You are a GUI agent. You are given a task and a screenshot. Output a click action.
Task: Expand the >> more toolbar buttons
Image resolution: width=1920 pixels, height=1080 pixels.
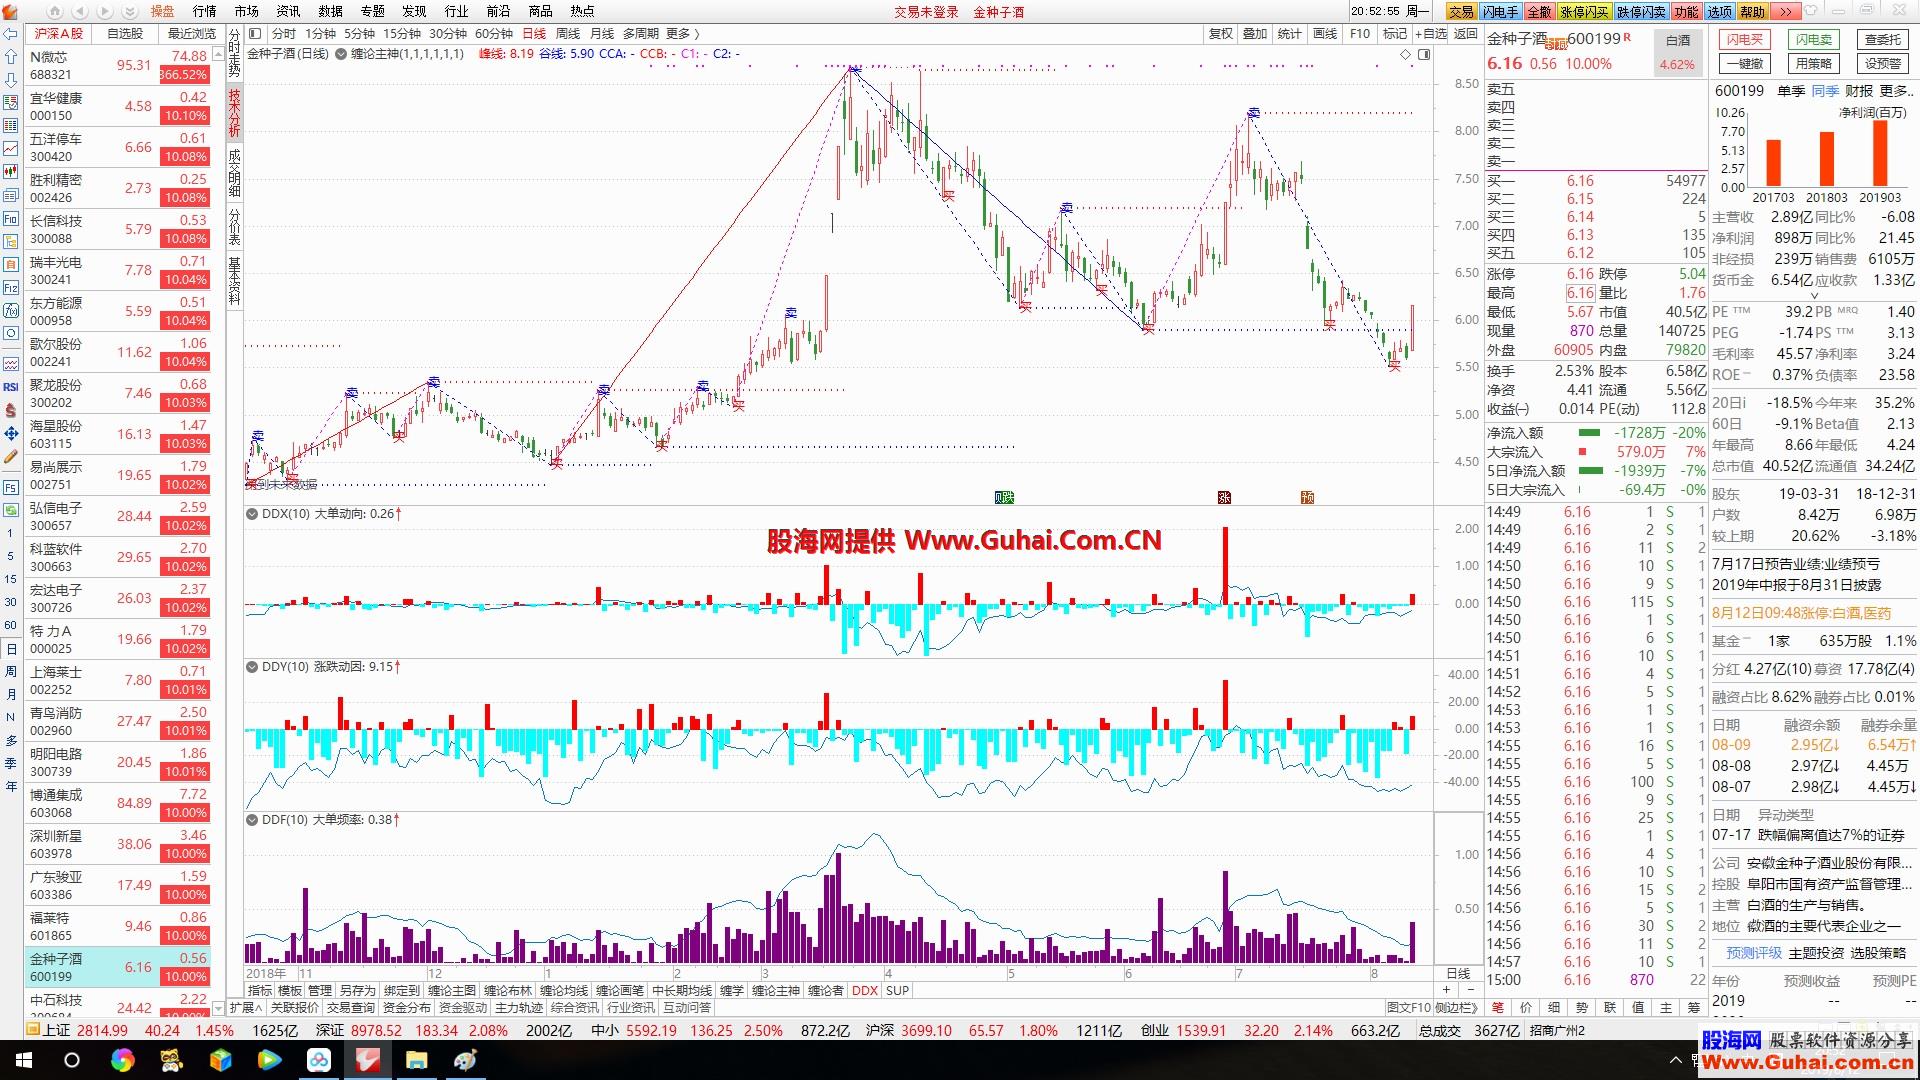tap(1785, 11)
